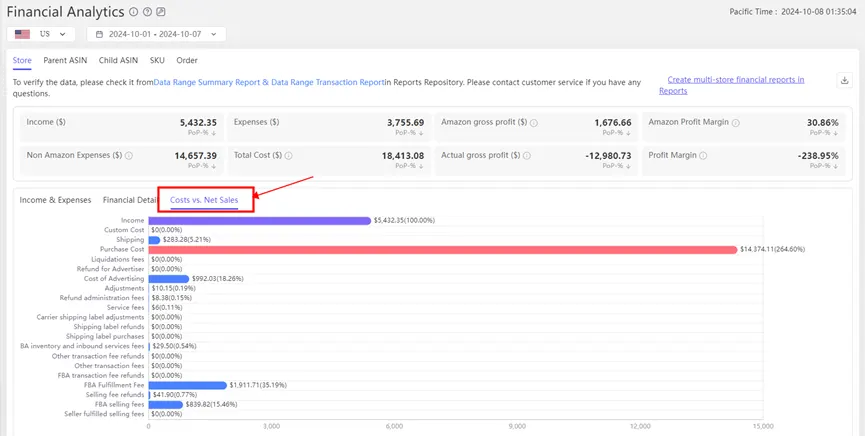Click info icon next to Amazon gross profit

534,123
